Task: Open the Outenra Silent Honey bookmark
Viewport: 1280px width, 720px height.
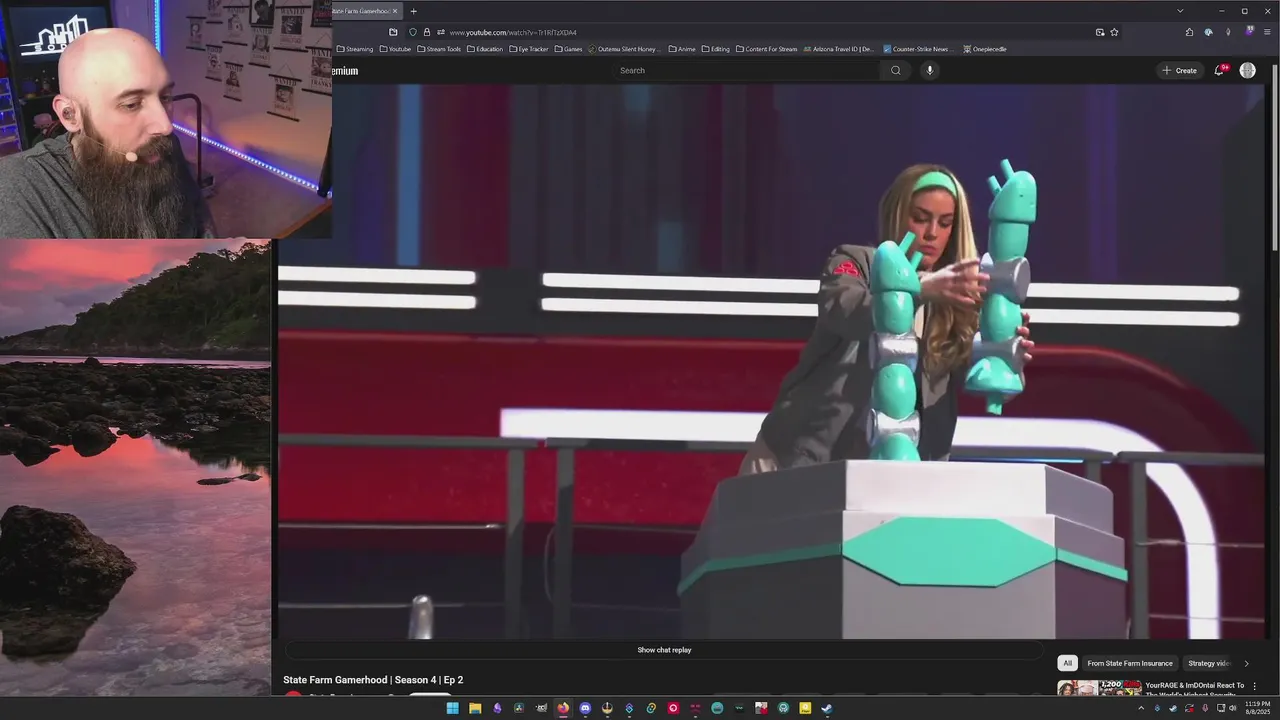Action: click(625, 49)
